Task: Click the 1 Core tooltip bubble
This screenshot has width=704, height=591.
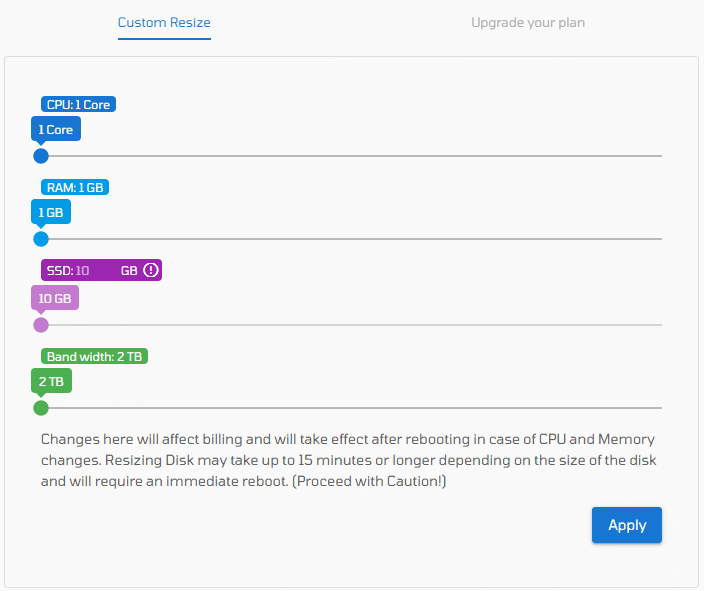Action: pos(56,129)
